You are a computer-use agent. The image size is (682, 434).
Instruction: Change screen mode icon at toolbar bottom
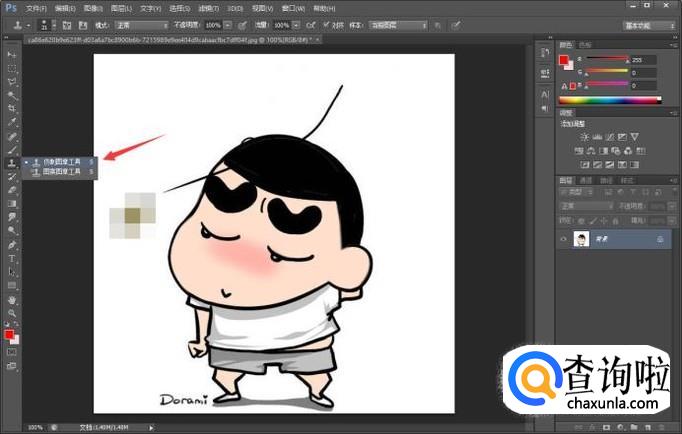pyautogui.click(x=12, y=366)
